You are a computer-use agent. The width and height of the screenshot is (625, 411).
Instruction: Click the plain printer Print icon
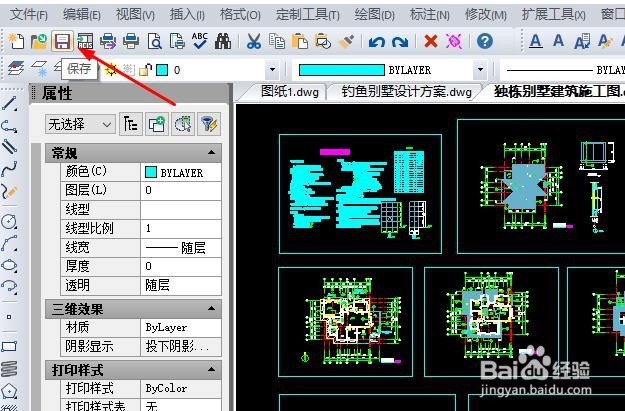[x=131, y=41]
